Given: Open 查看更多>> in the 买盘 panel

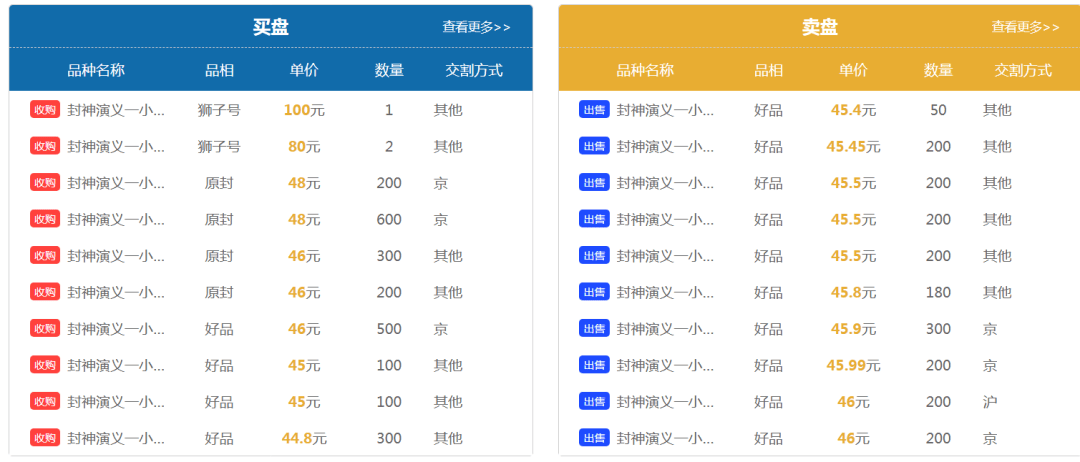Looking at the screenshot, I should click(476, 27).
